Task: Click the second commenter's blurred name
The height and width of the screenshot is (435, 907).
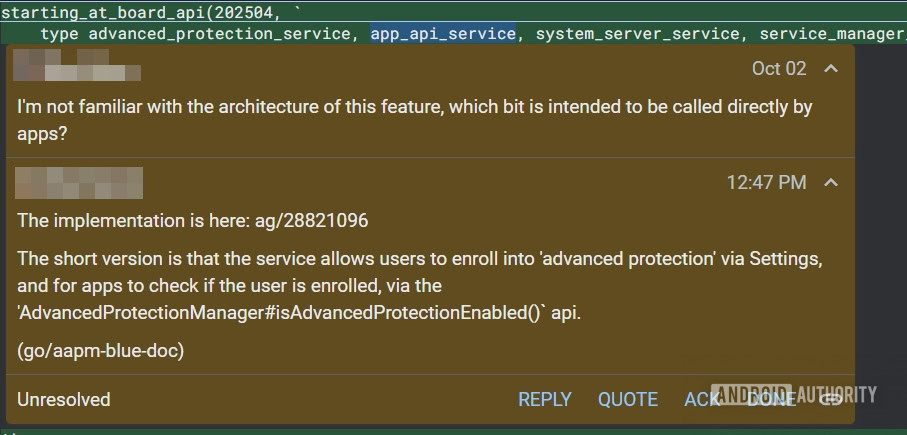Action: click(x=80, y=183)
